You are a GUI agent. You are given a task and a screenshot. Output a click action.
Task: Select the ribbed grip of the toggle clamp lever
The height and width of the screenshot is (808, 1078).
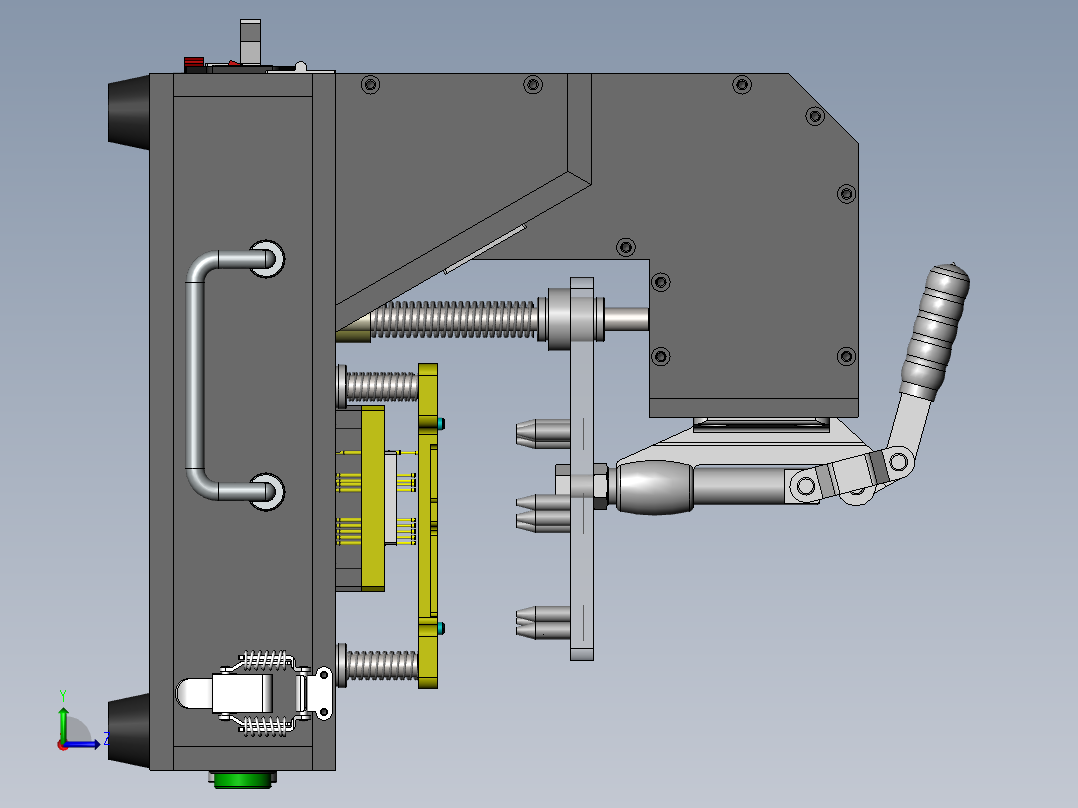[x=935, y=331]
